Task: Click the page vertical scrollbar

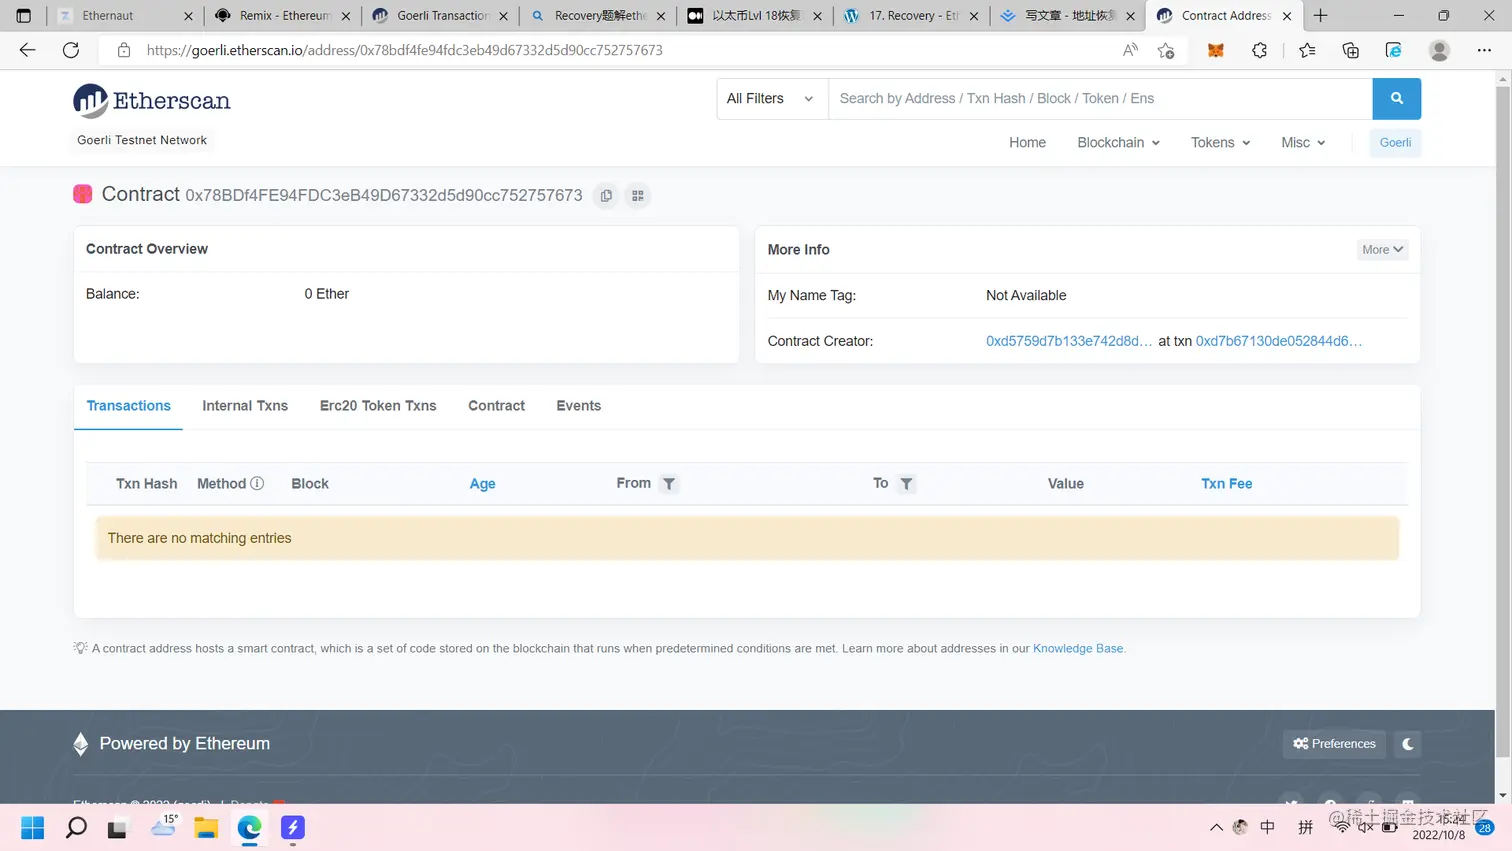Action: 1503,420
